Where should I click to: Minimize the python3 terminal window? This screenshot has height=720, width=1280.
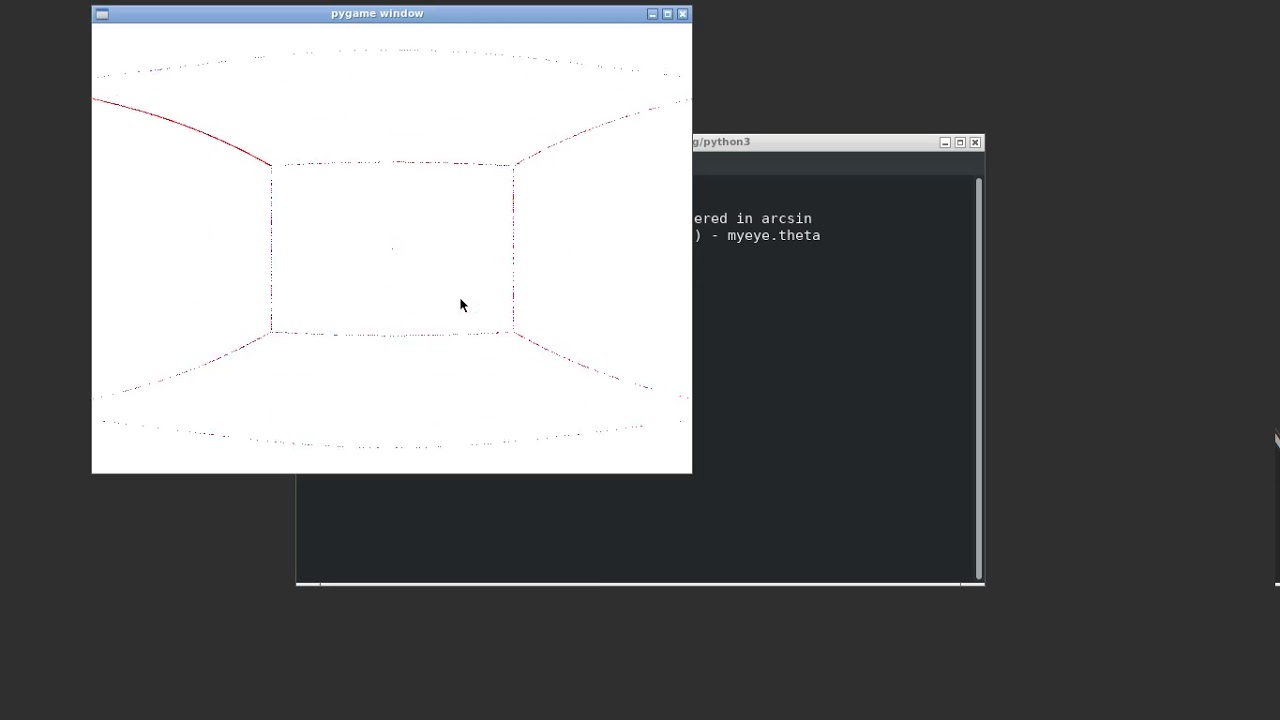pyautogui.click(x=945, y=143)
